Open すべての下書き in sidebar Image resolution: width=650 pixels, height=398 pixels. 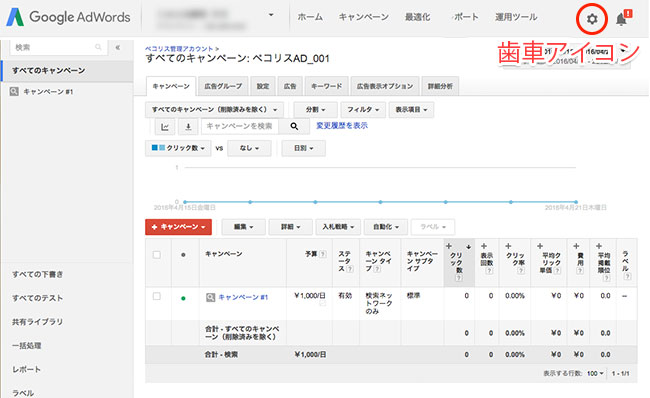37,274
